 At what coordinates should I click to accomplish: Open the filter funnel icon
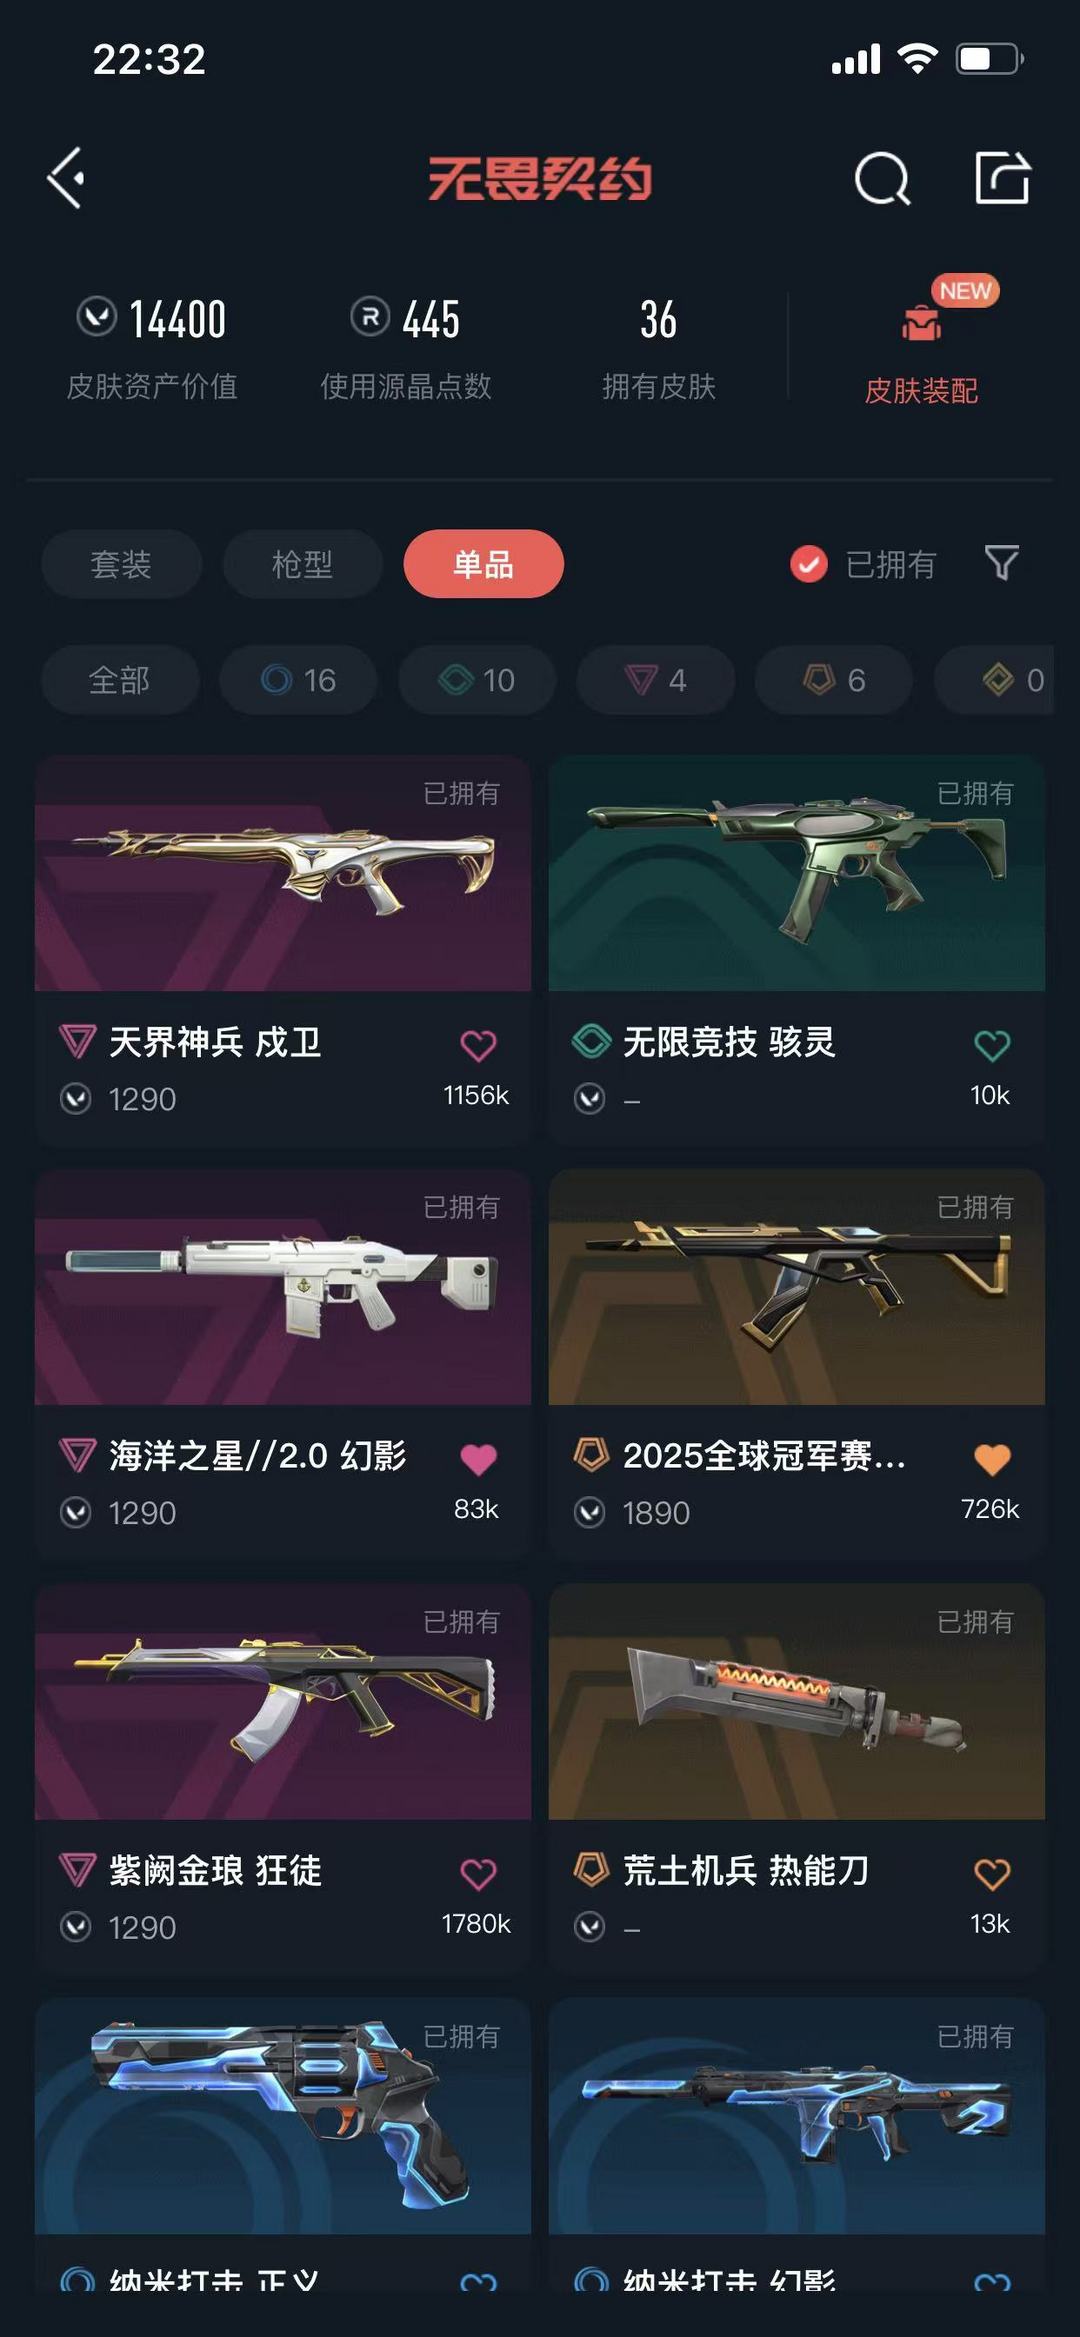[1001, 563]
